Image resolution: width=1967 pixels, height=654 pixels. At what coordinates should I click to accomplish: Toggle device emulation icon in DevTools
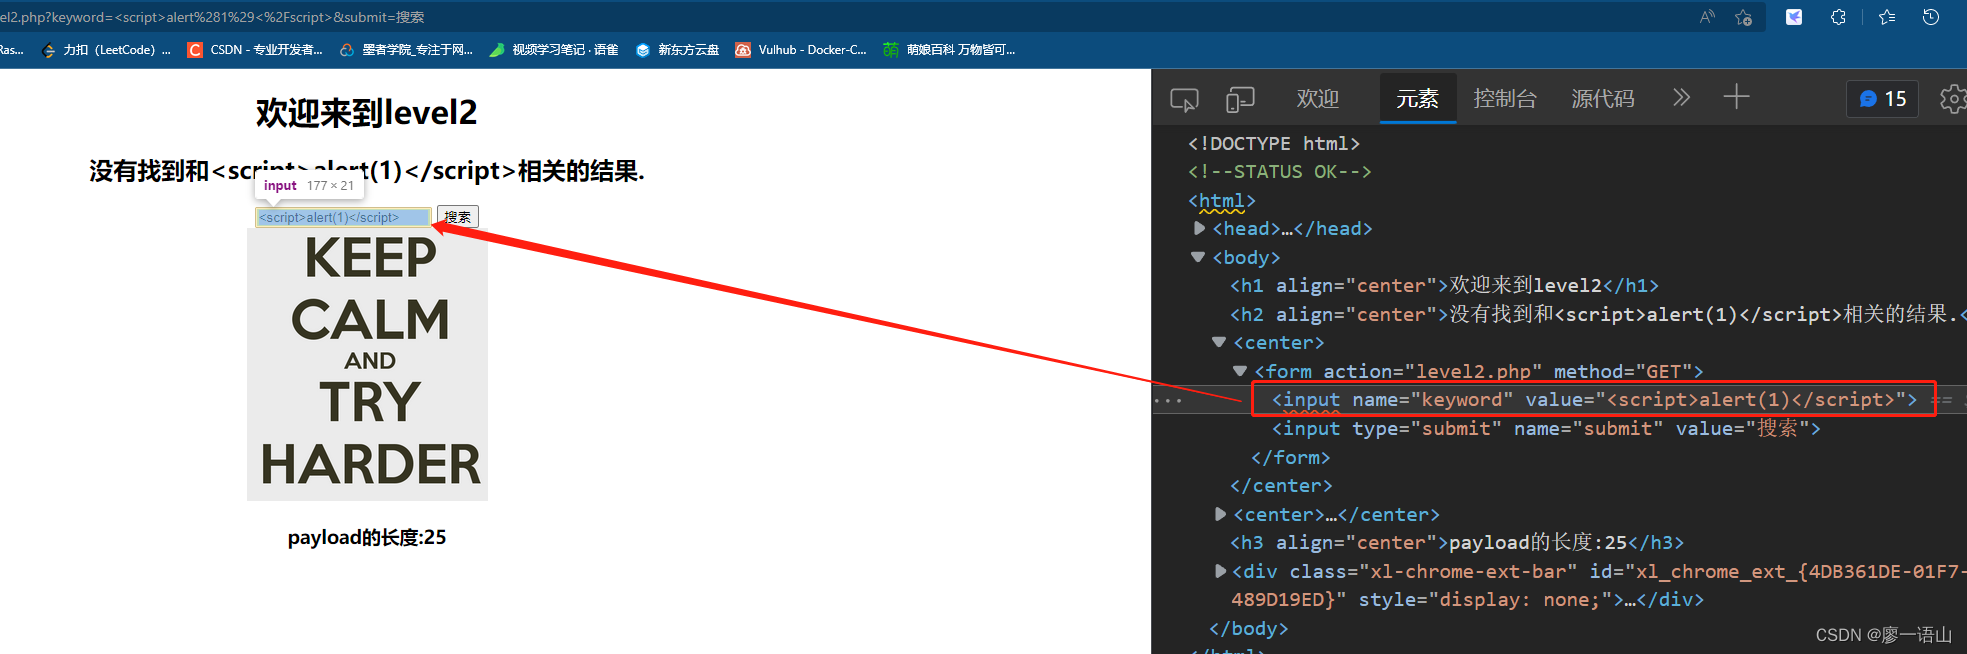point(1240,99)
